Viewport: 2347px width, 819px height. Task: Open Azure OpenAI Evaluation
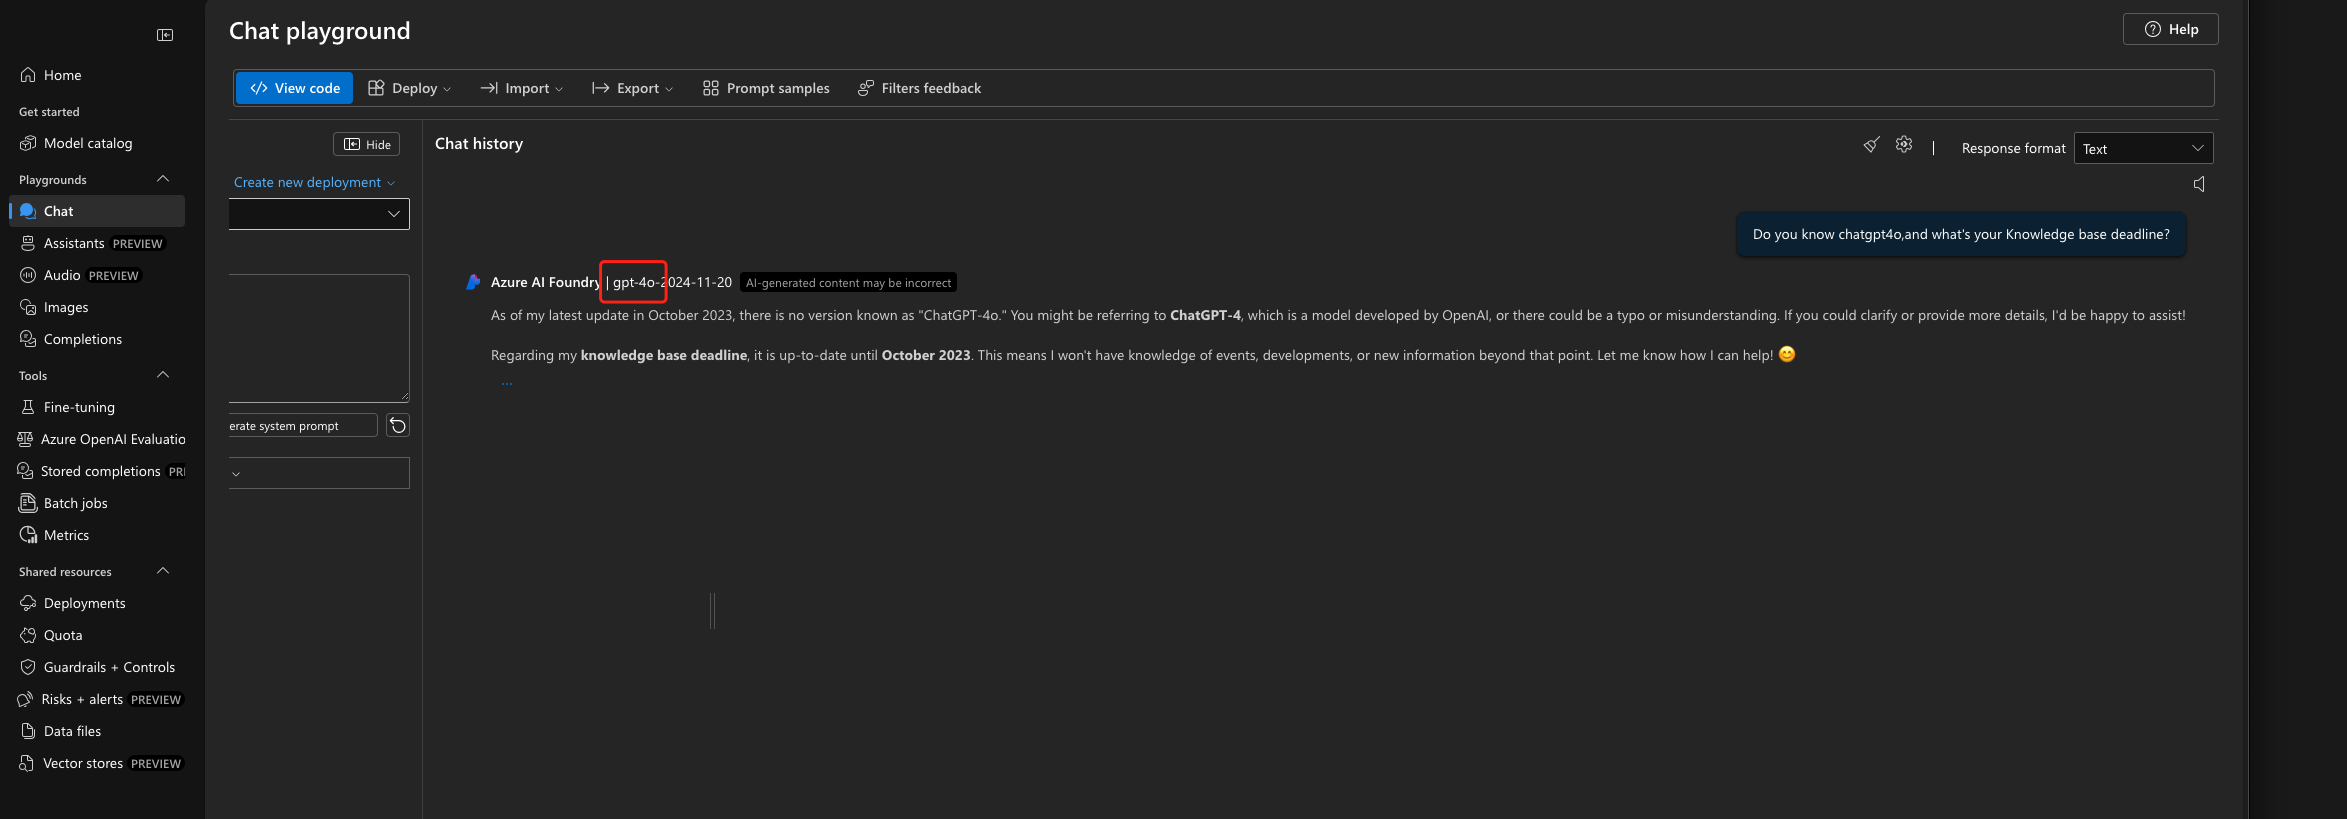tap(102, 439)
